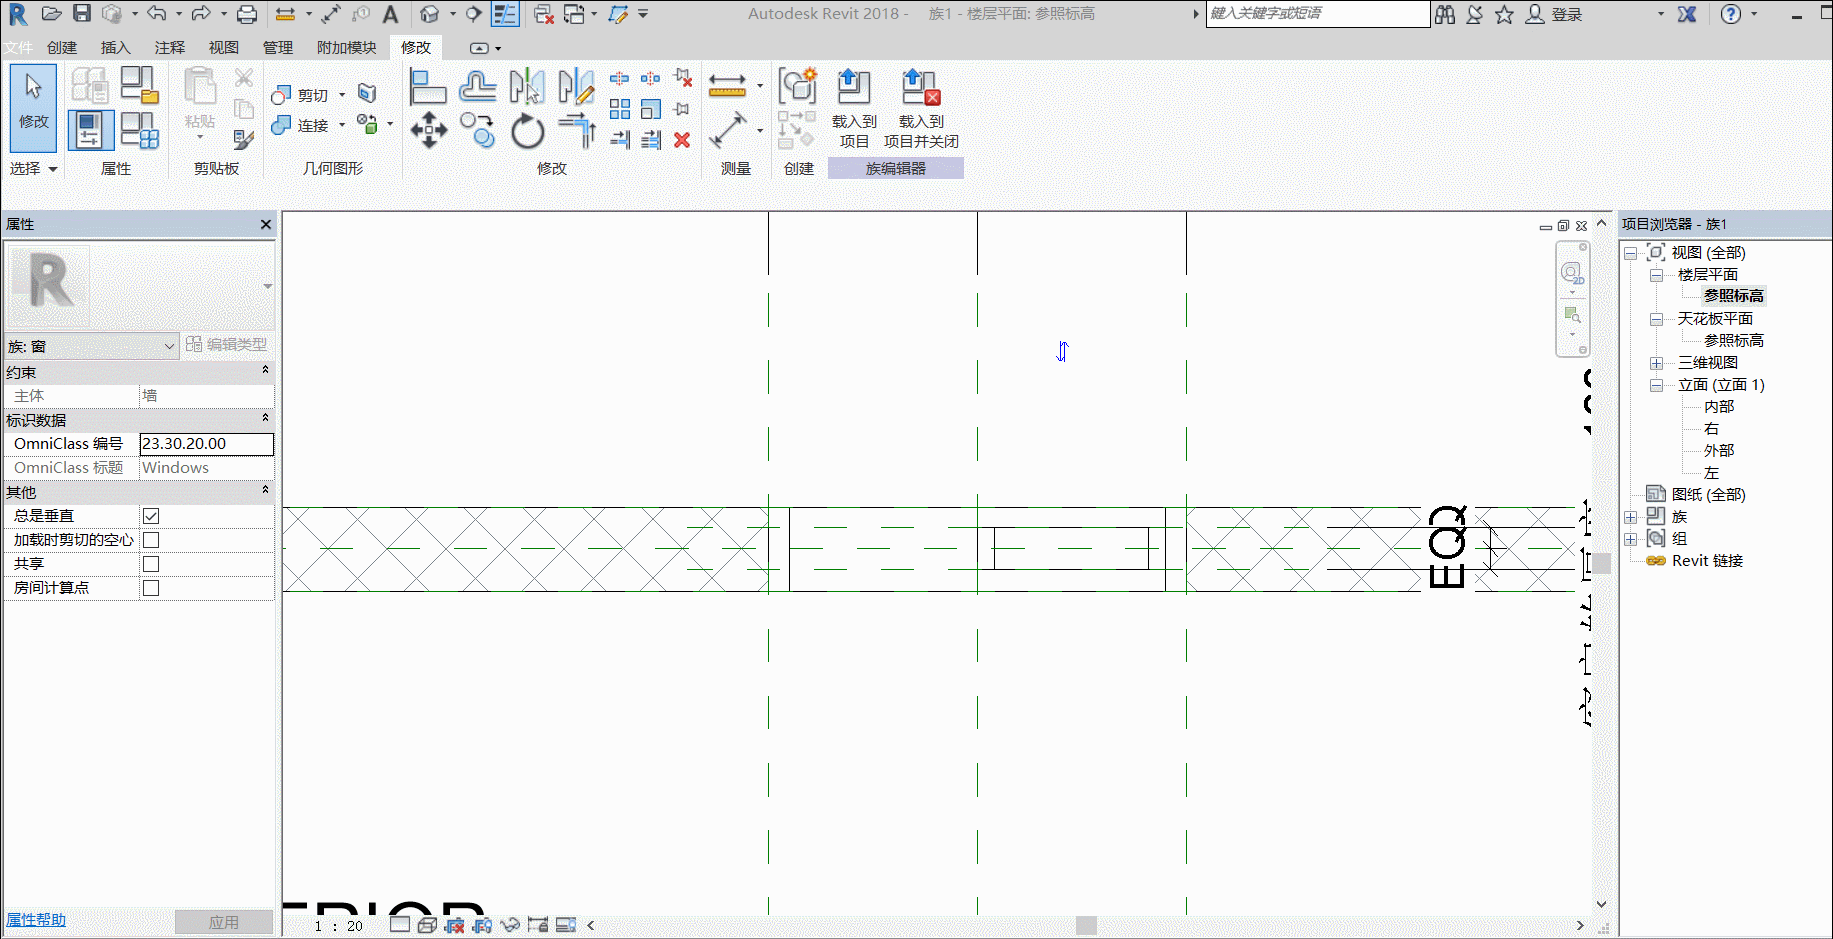Toggle the Properties palette button
1833x939 pixels.
pyautogui.click(x=89, y=130)
